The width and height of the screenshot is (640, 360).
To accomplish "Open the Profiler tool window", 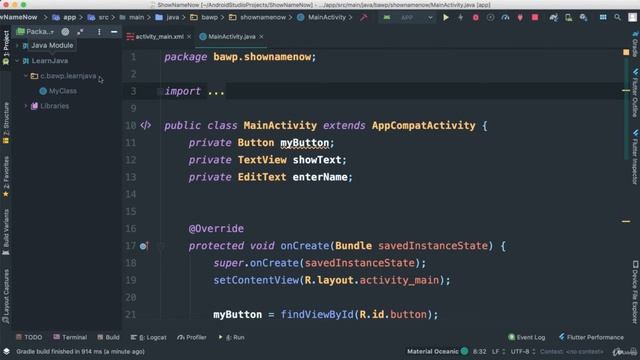I will (192, 337).
